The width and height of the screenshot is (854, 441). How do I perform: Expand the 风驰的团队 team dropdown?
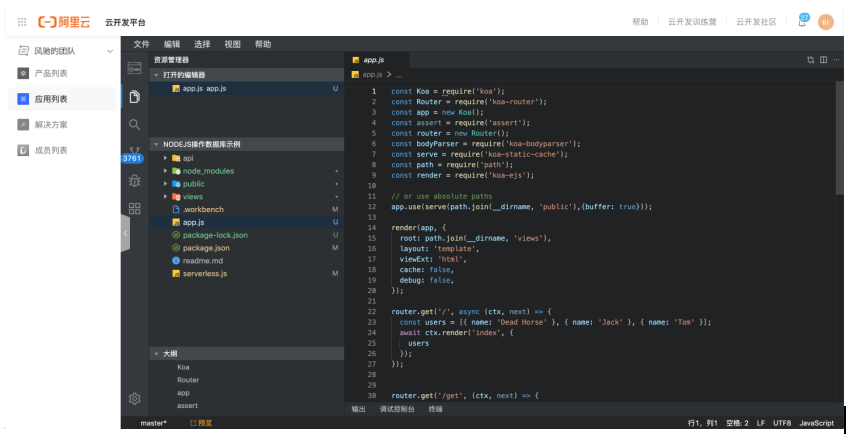pyautogui.click(x=110, y=51)
